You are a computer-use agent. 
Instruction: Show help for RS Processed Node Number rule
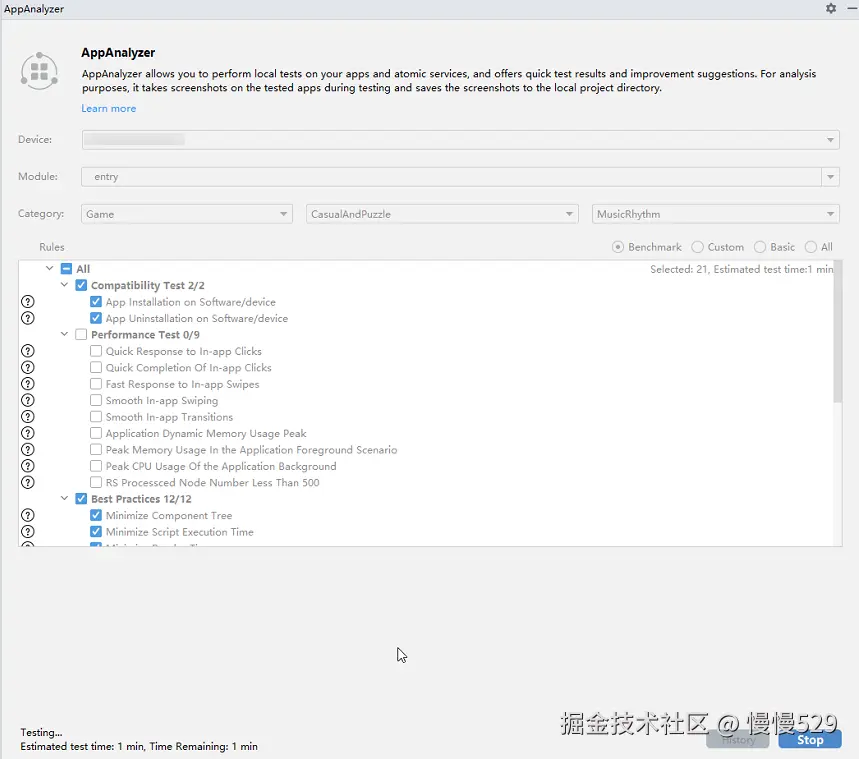27,483
